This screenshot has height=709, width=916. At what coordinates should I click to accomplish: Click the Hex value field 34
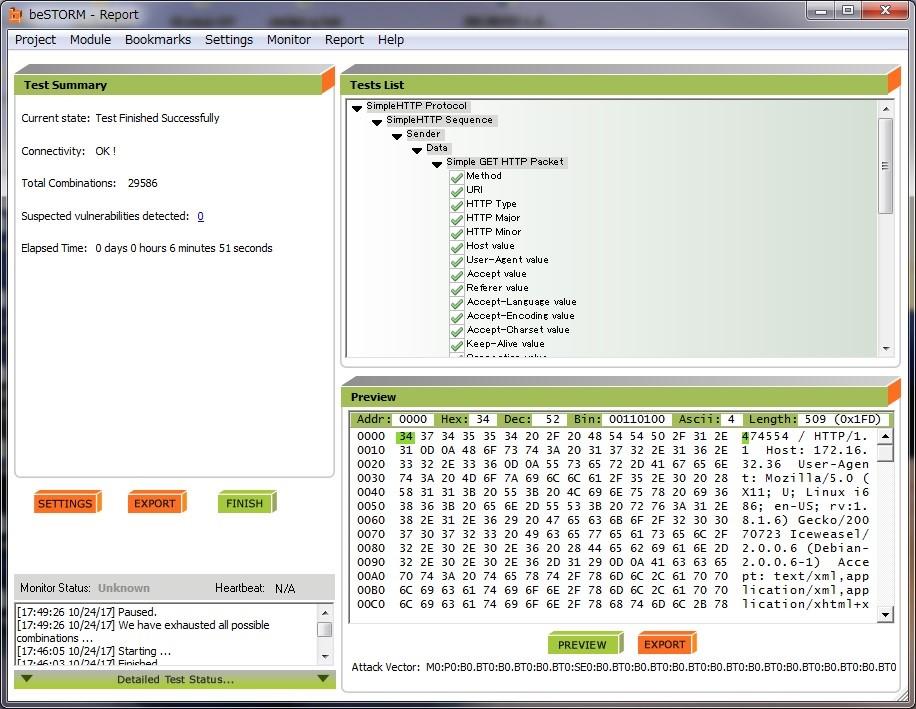tap(483, 419)
